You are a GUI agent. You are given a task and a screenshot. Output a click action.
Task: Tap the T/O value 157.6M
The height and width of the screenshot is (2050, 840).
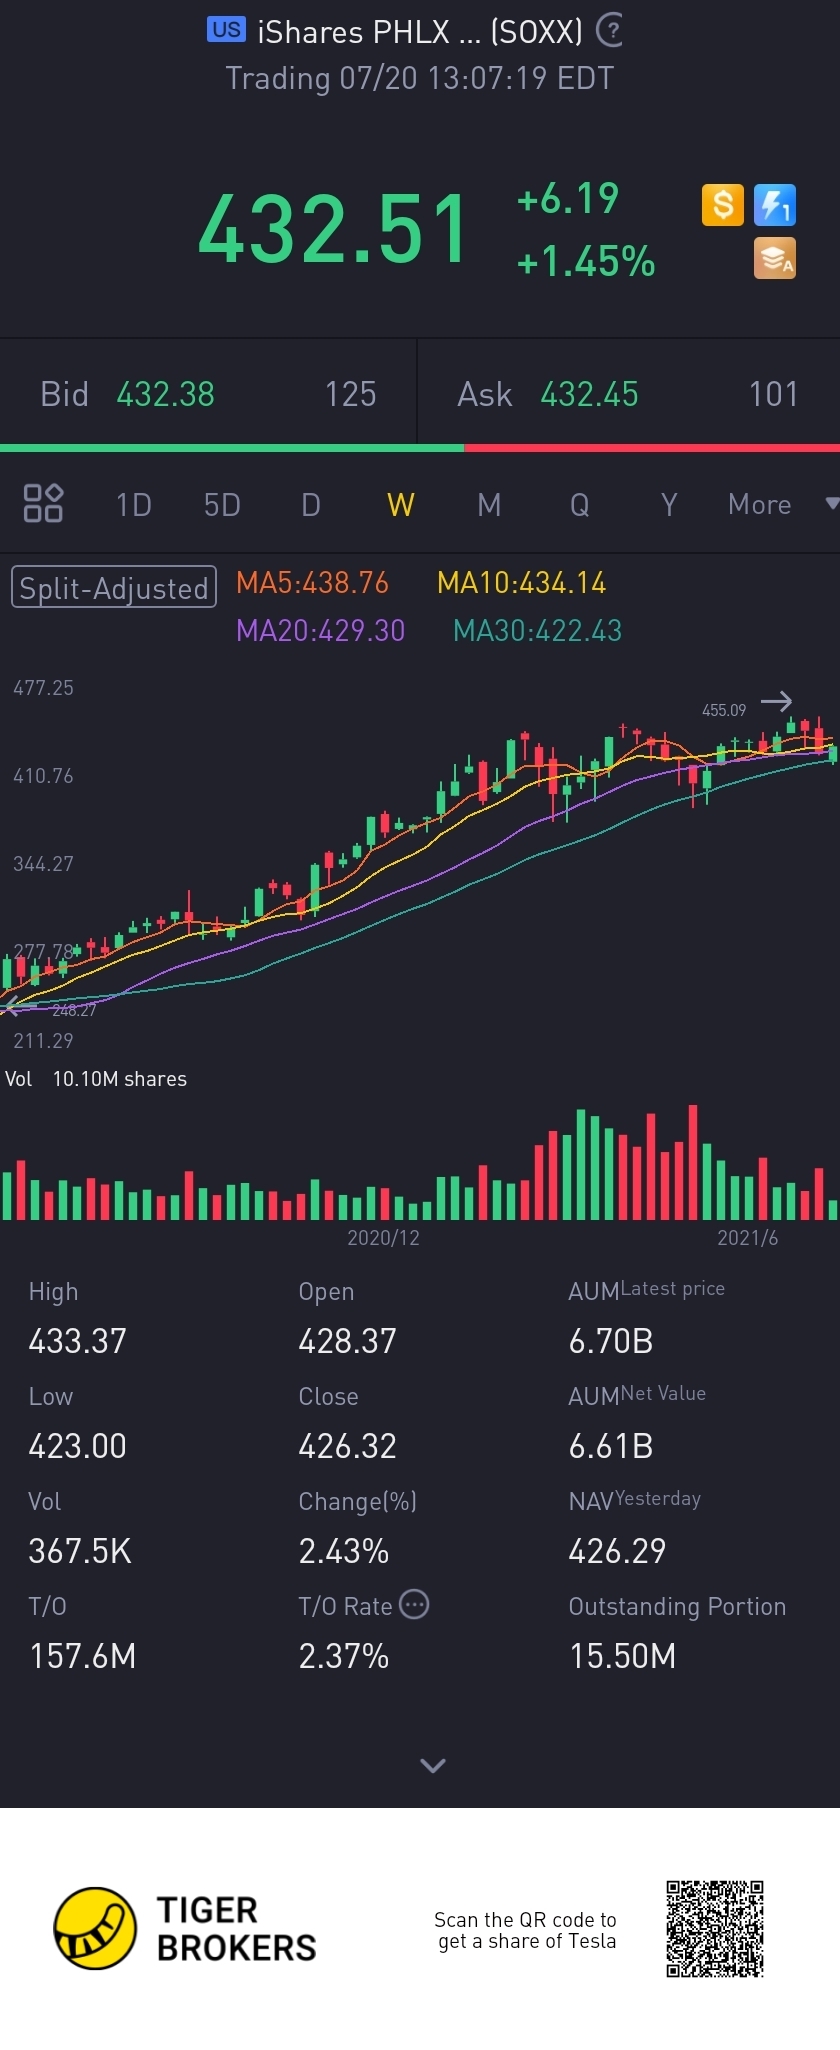82,1656
